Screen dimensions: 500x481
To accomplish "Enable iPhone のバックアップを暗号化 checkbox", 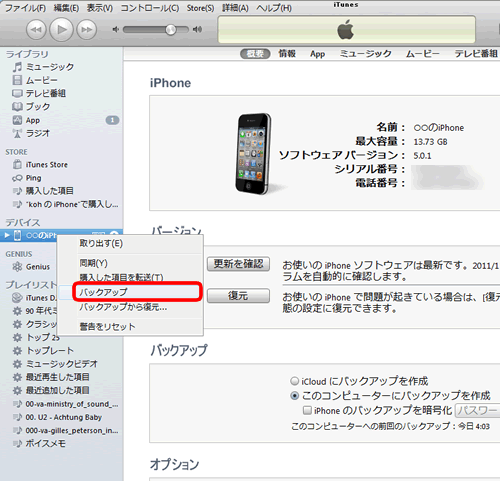I will tap(307, 410).
